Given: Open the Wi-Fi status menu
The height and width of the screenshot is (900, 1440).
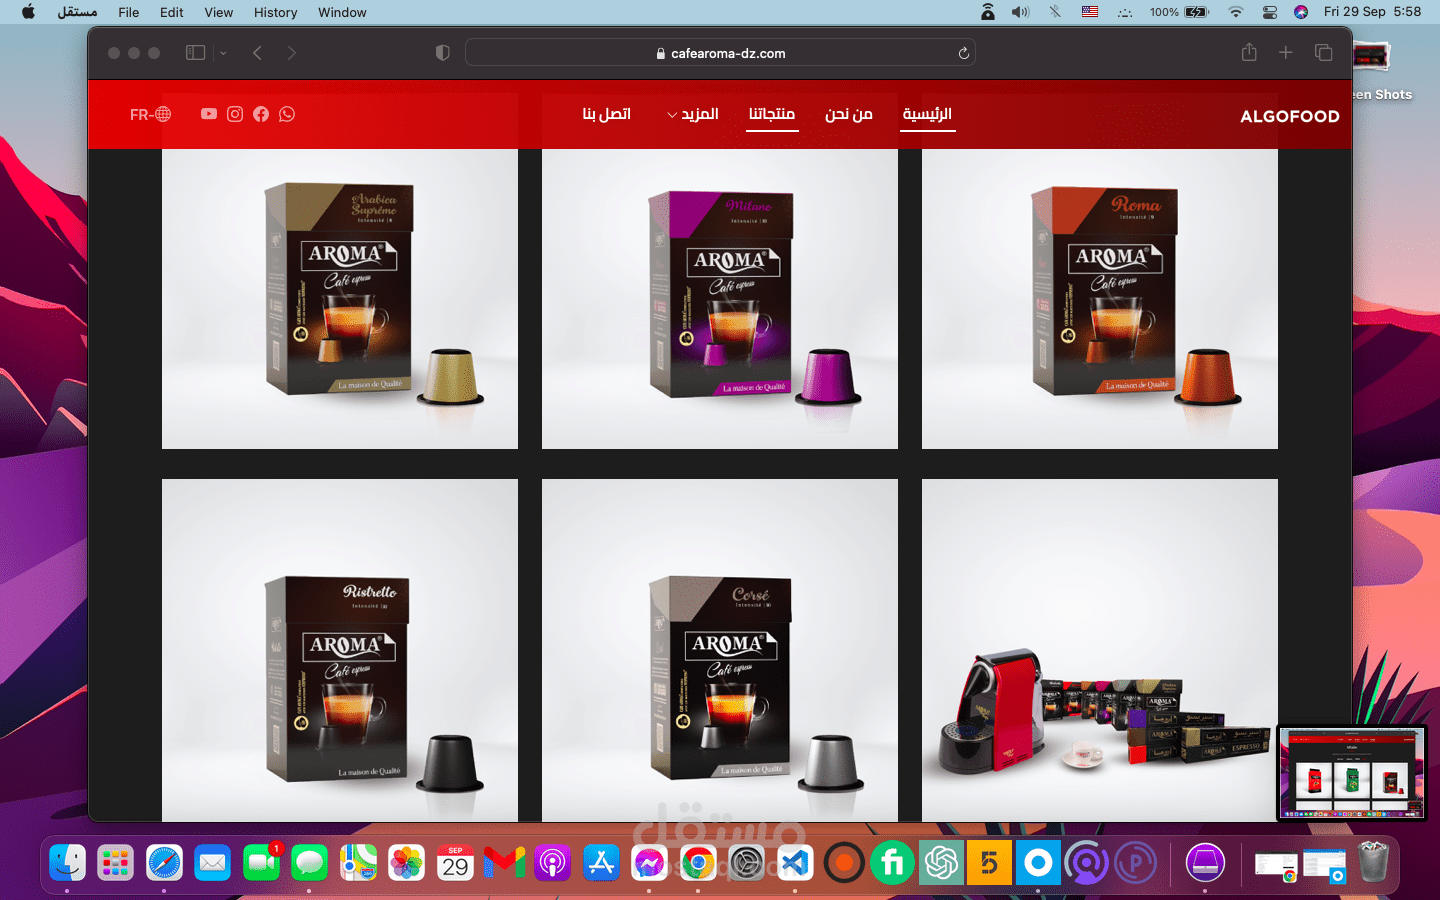Looking at the screenshot, I should (1236, 12).
